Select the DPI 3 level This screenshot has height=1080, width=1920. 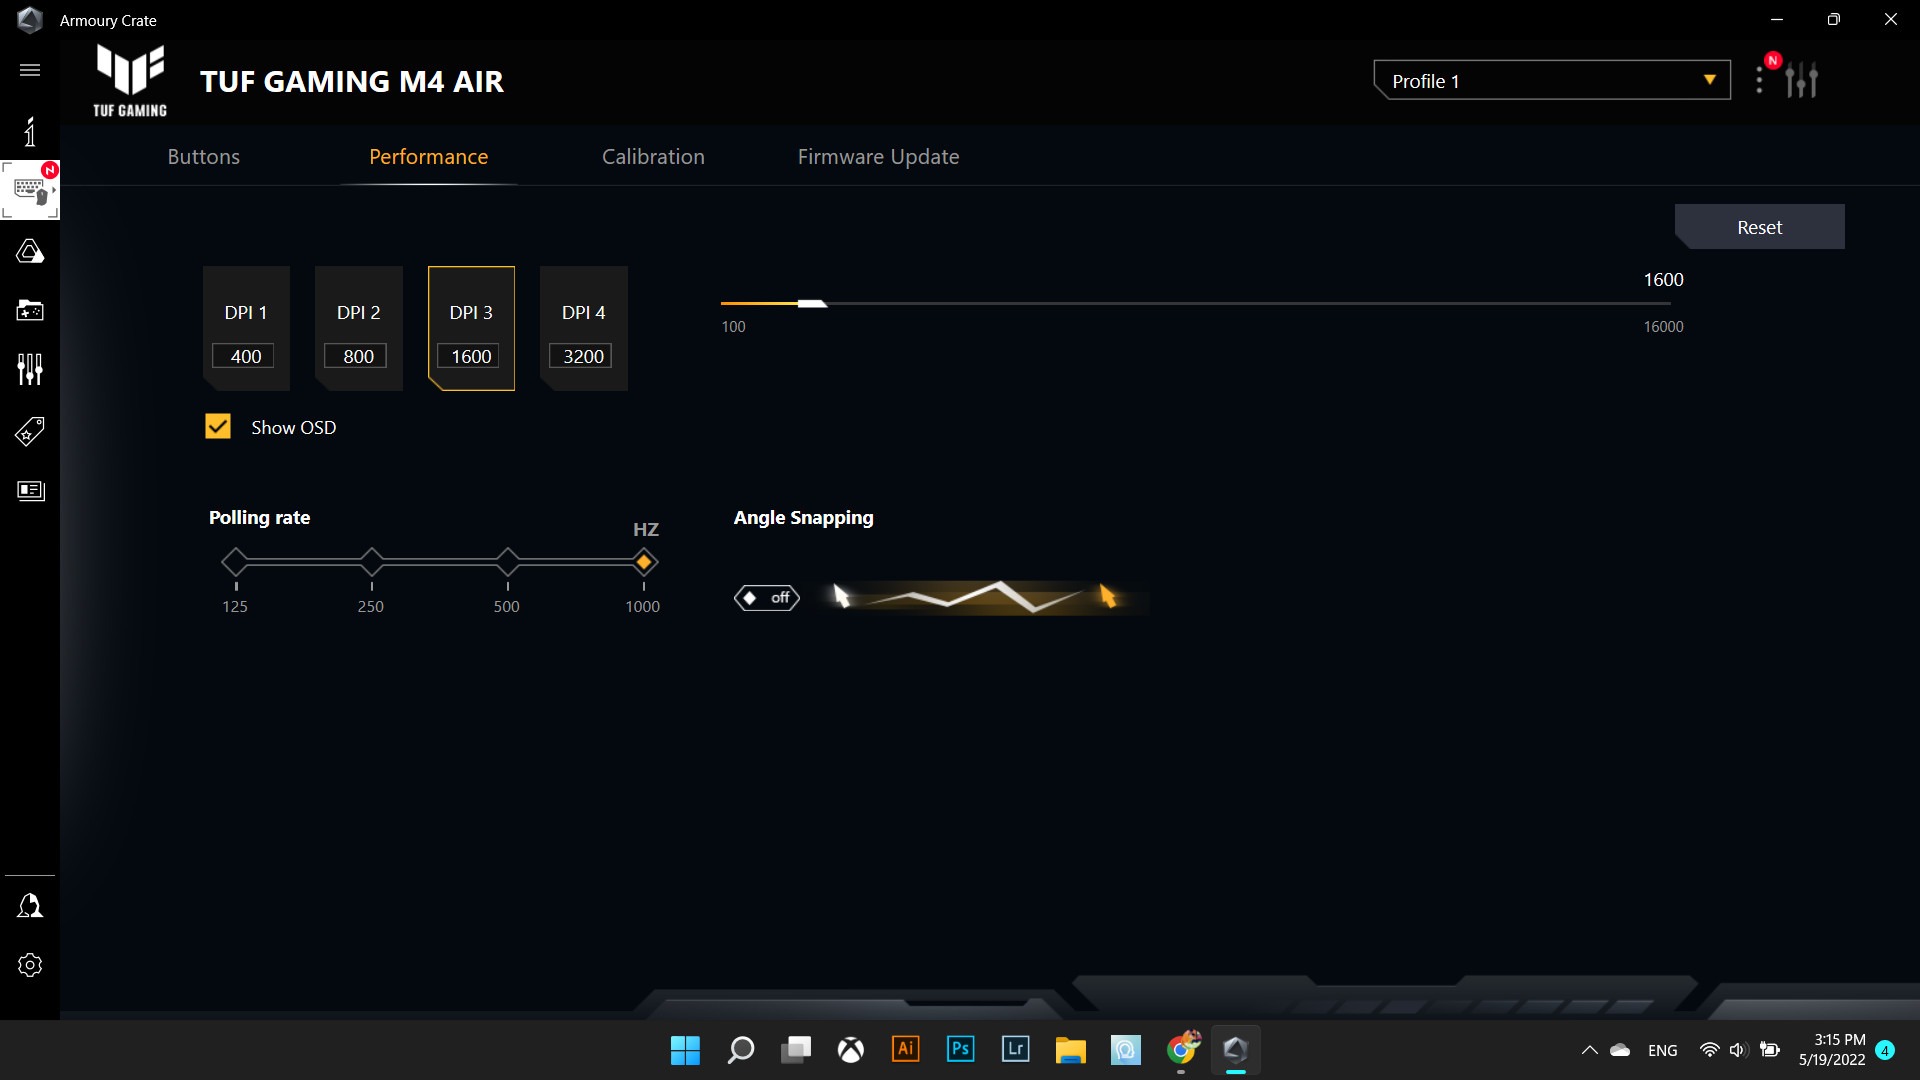(471, 328)
